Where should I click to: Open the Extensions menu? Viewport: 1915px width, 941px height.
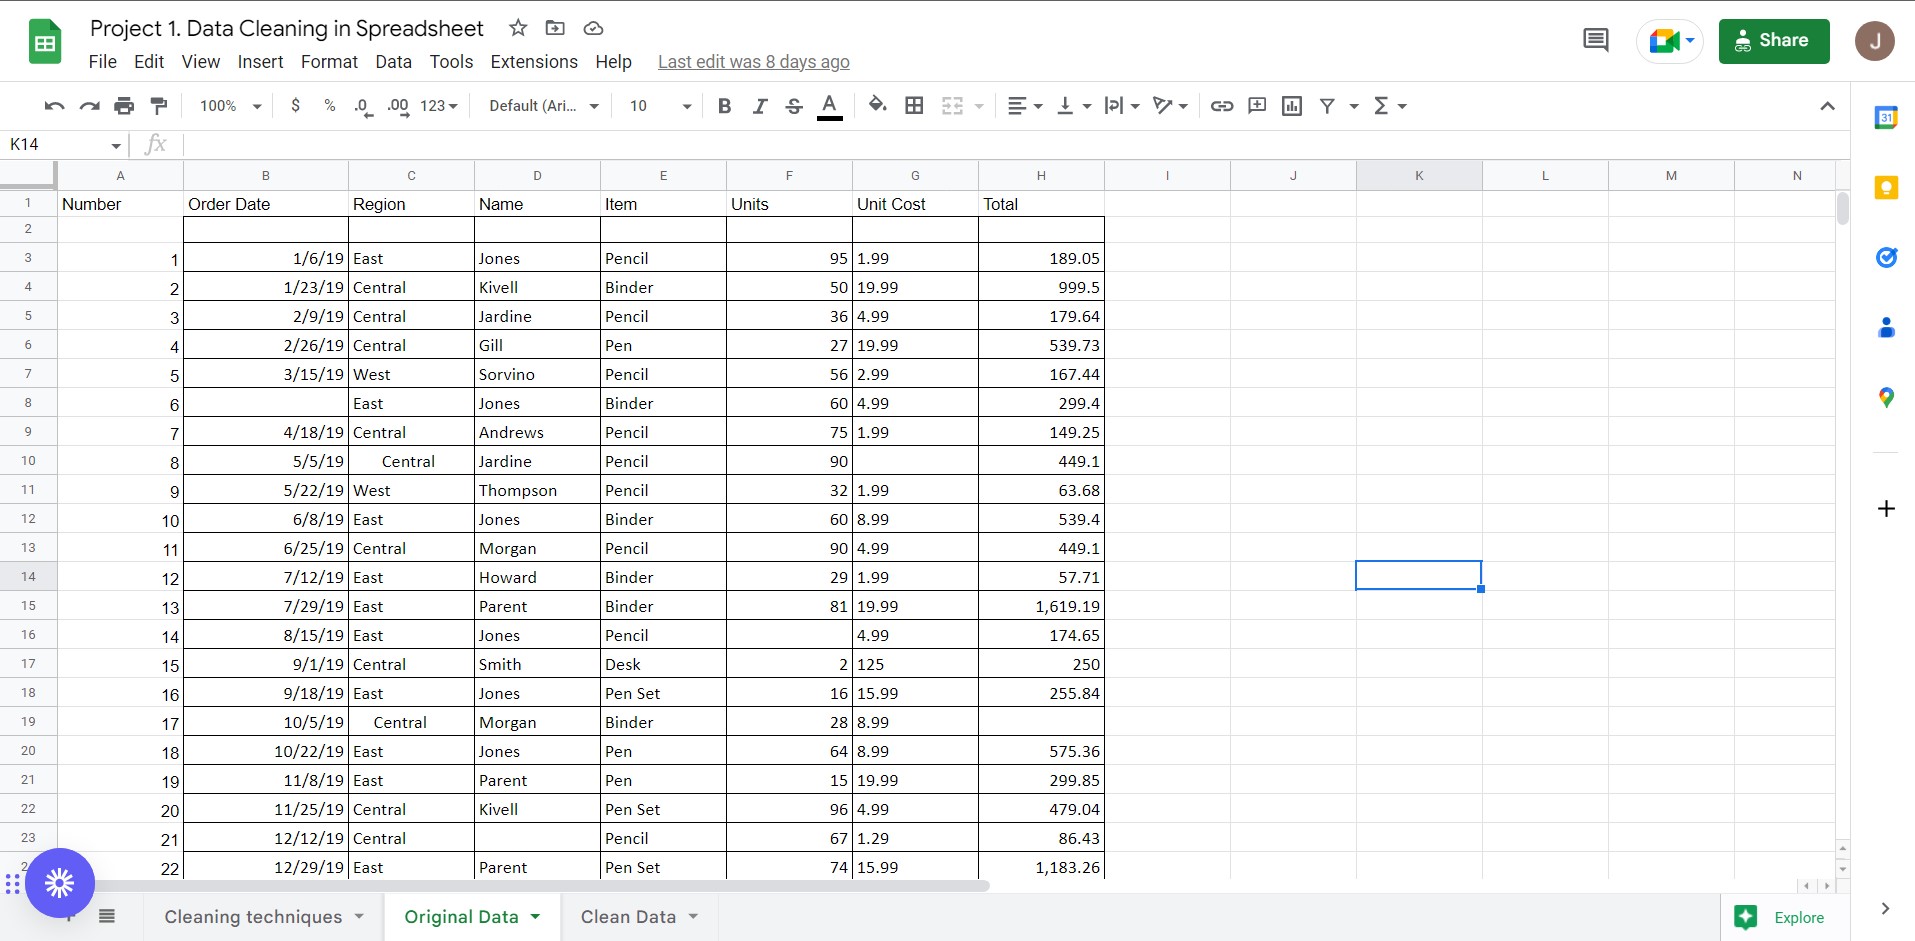534,62
